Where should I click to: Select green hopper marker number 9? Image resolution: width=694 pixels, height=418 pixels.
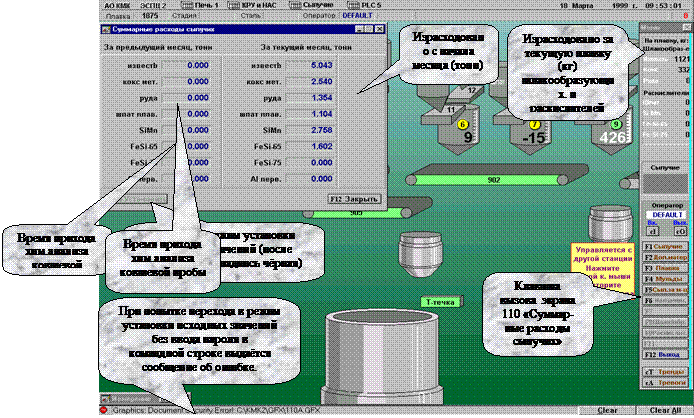coord(616,125)
